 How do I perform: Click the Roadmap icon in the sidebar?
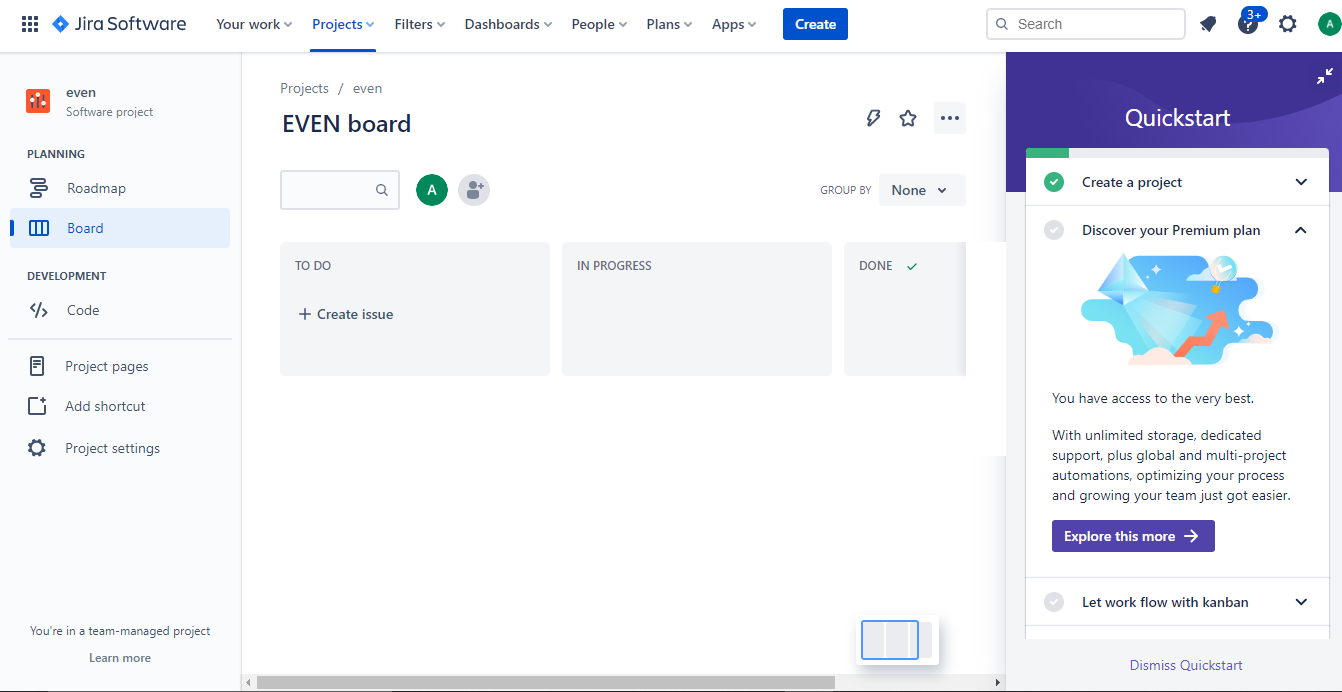click(39, 188)
